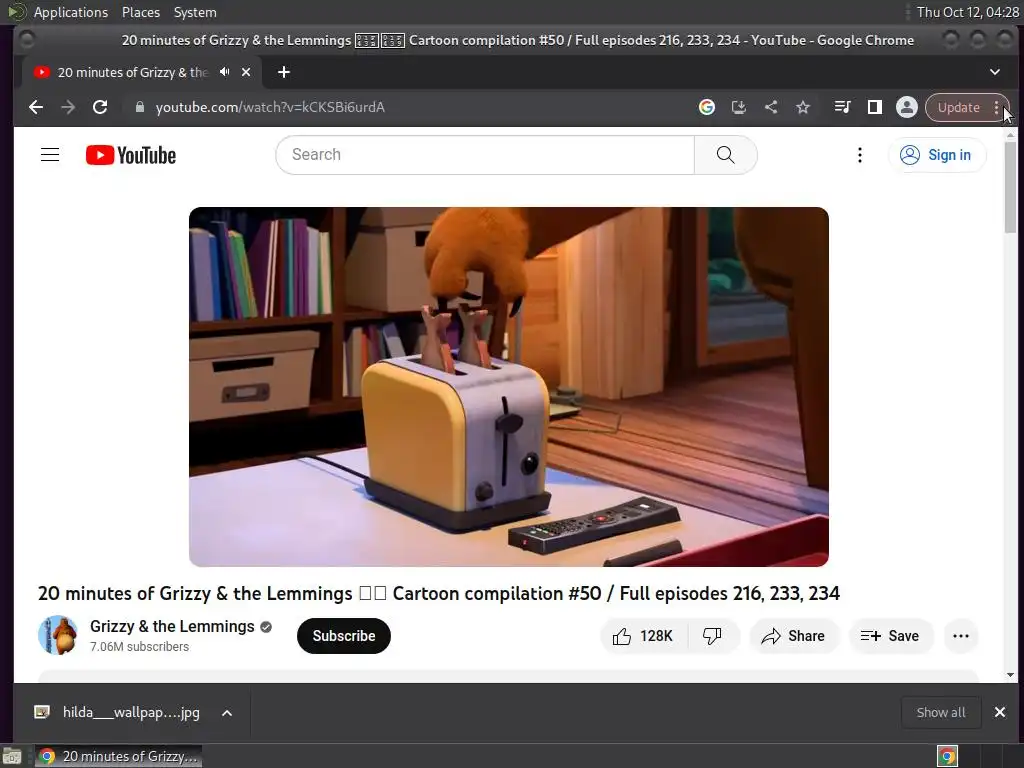Viewport: 1024px width, 768px height.
Task: Reload the YouTube page
Action: coord(100,107)
